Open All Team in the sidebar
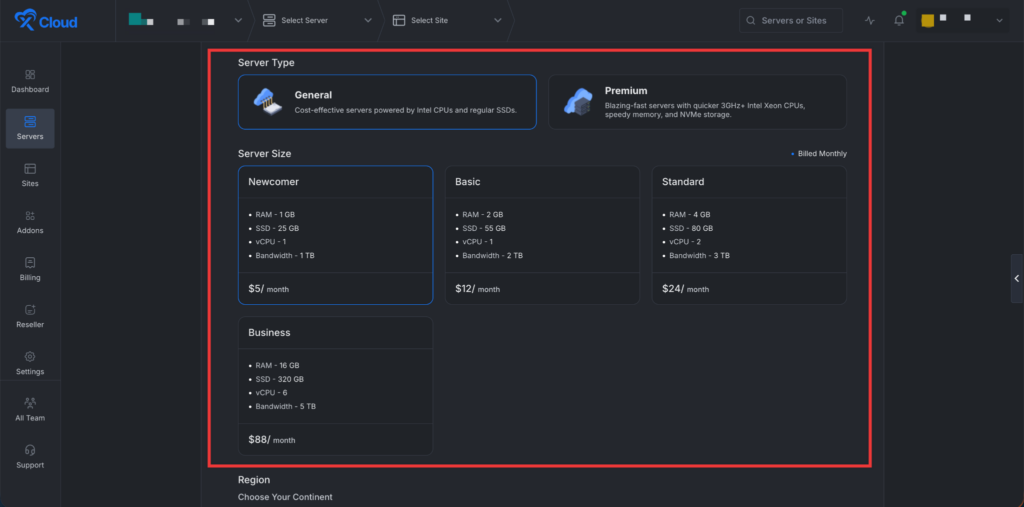 [x=30, y=410]
